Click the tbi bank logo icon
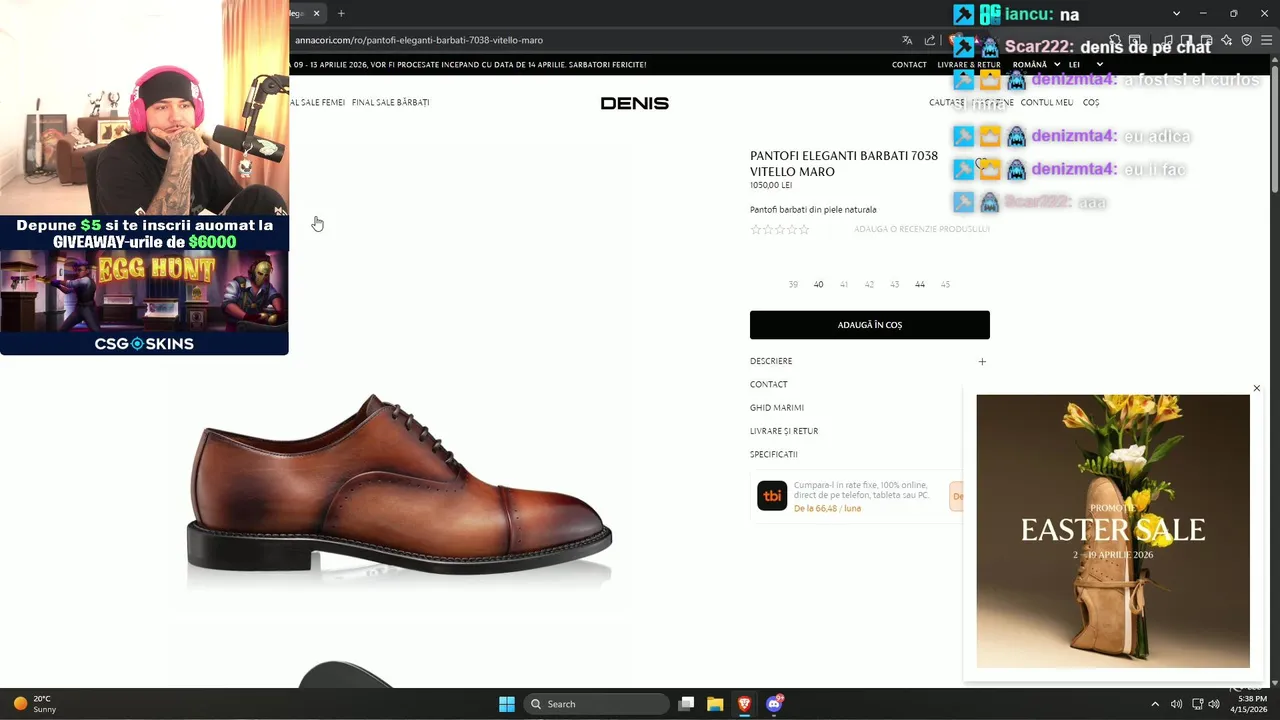 point(772,495)
